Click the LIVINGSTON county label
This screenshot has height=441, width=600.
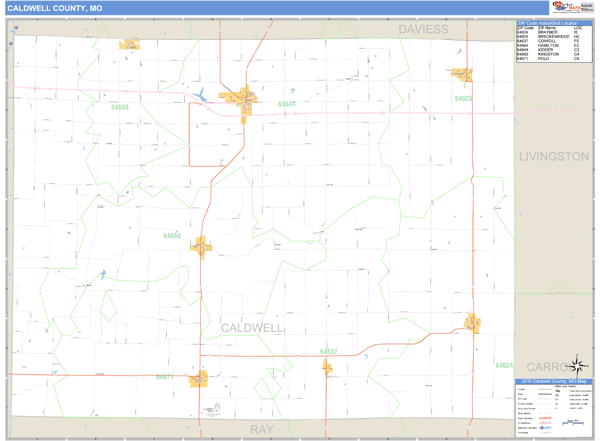553,156
